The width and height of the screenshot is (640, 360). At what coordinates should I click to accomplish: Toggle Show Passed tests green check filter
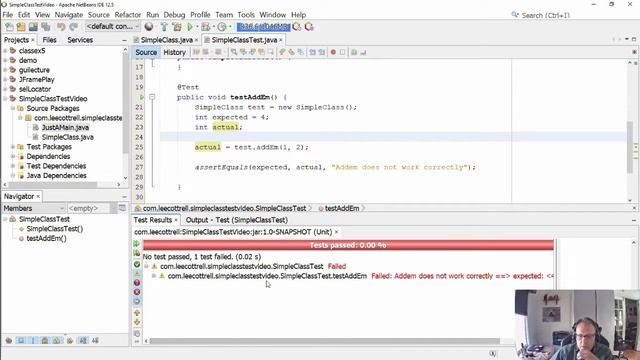[137, 264]
